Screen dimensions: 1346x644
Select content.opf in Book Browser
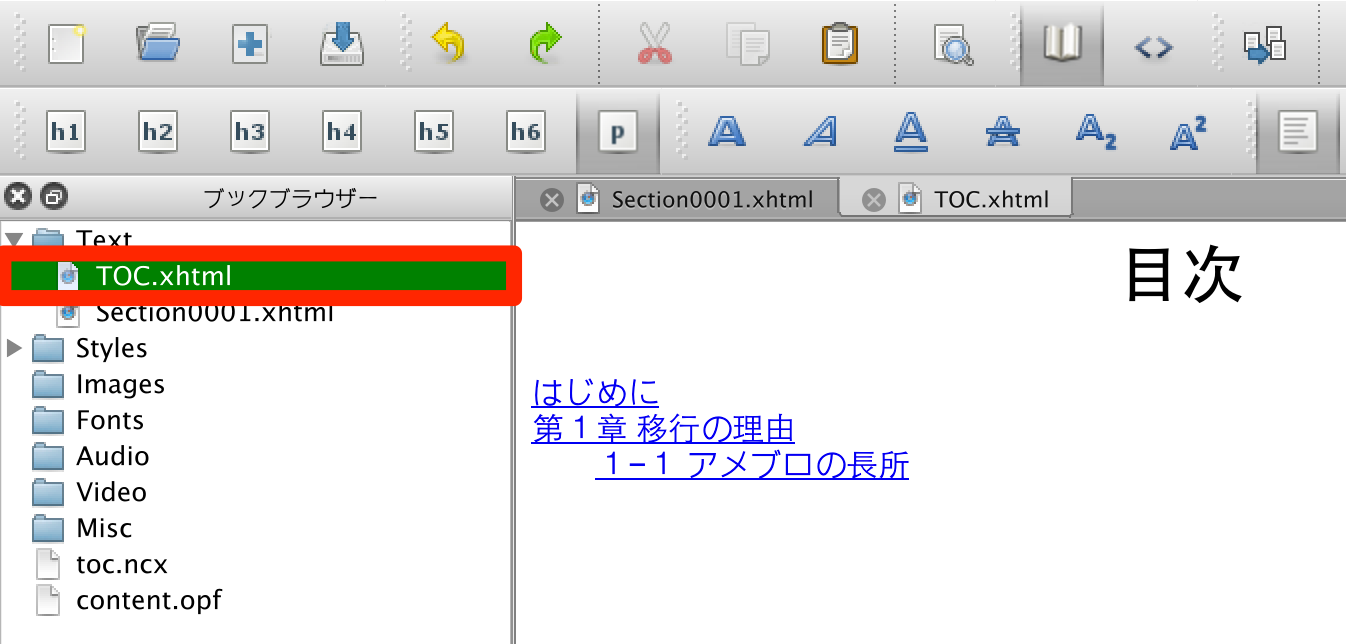[x=148, y=600]
